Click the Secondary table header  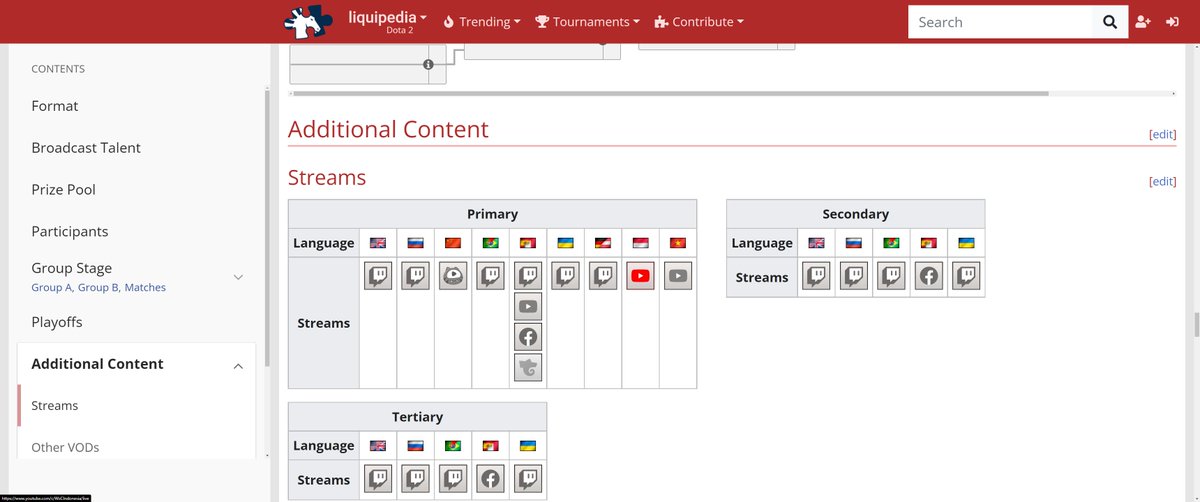click(855, 214)
